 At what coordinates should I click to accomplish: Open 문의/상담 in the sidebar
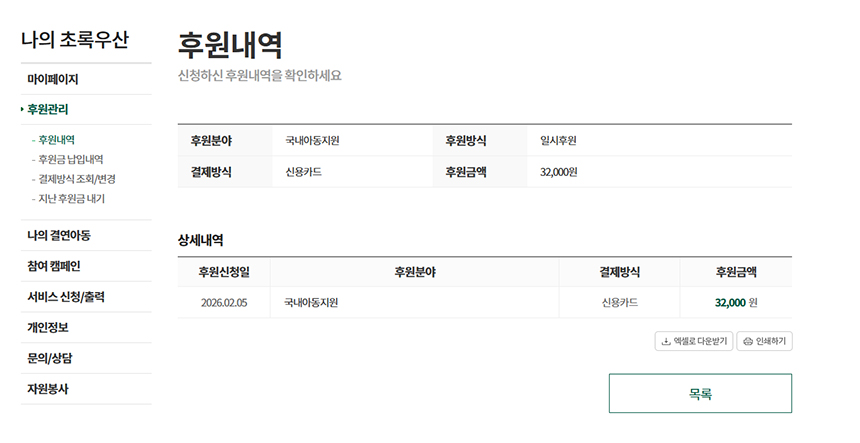click(48, 358)
